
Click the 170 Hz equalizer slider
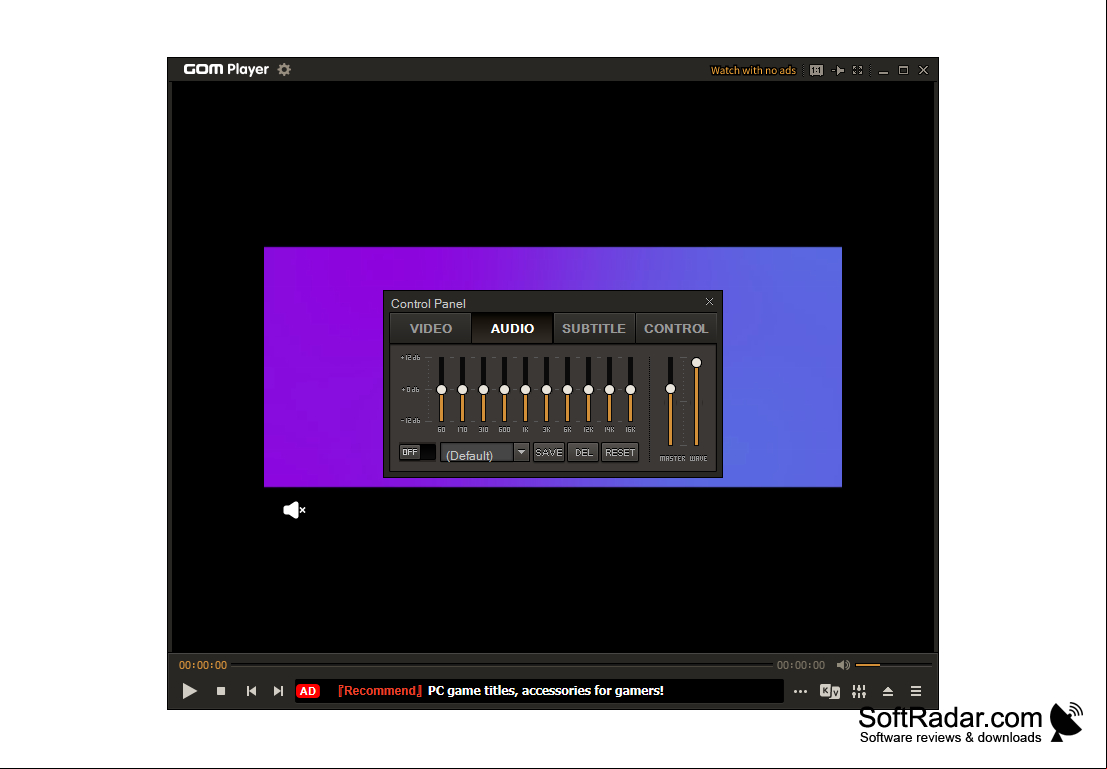[462, 389]
